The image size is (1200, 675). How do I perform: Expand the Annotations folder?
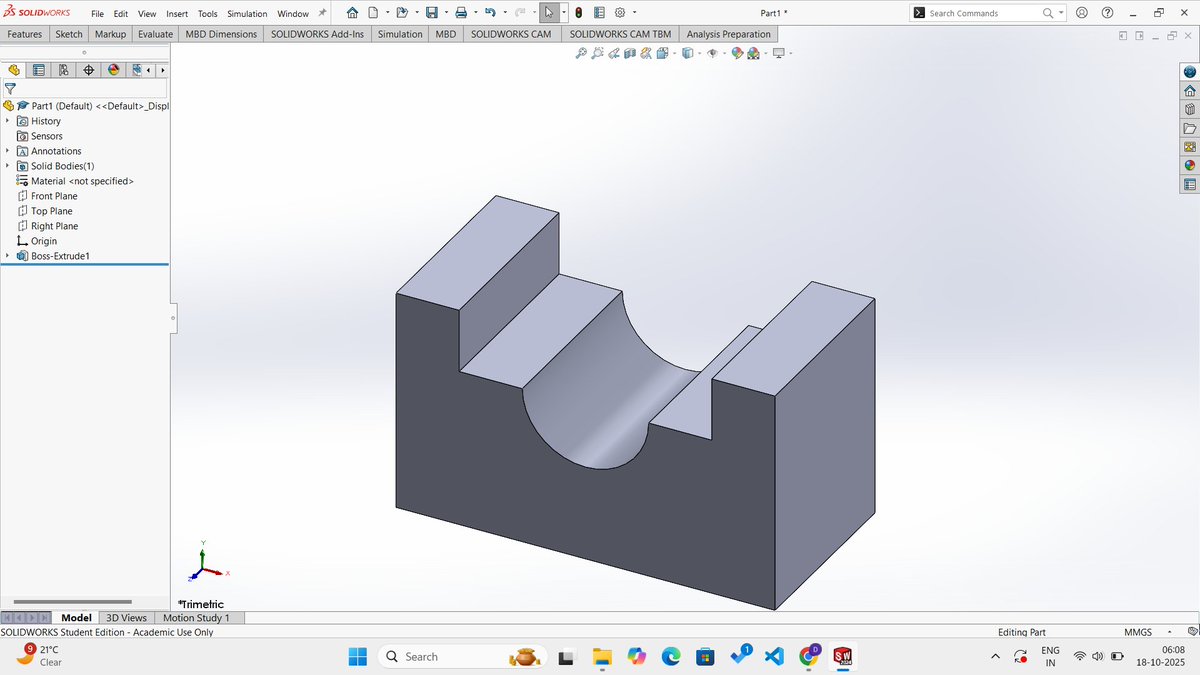8,151
